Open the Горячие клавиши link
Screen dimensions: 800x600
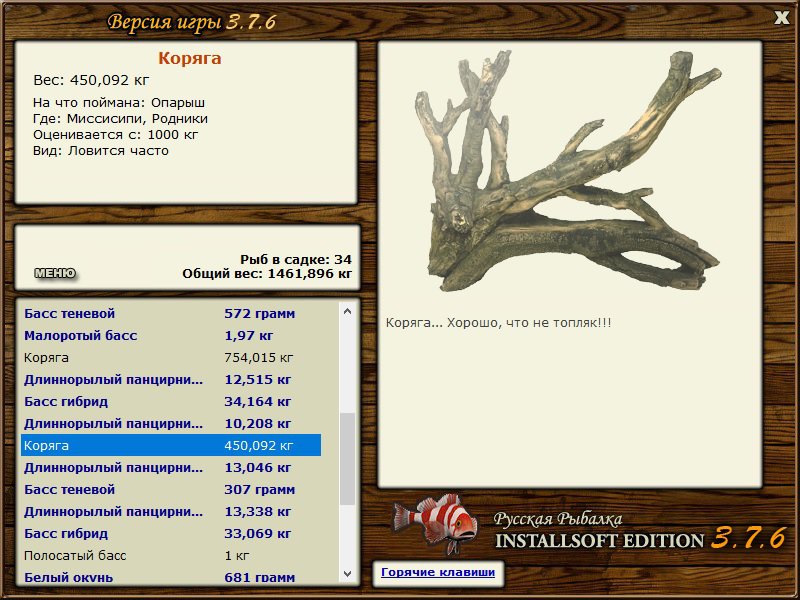438,572
